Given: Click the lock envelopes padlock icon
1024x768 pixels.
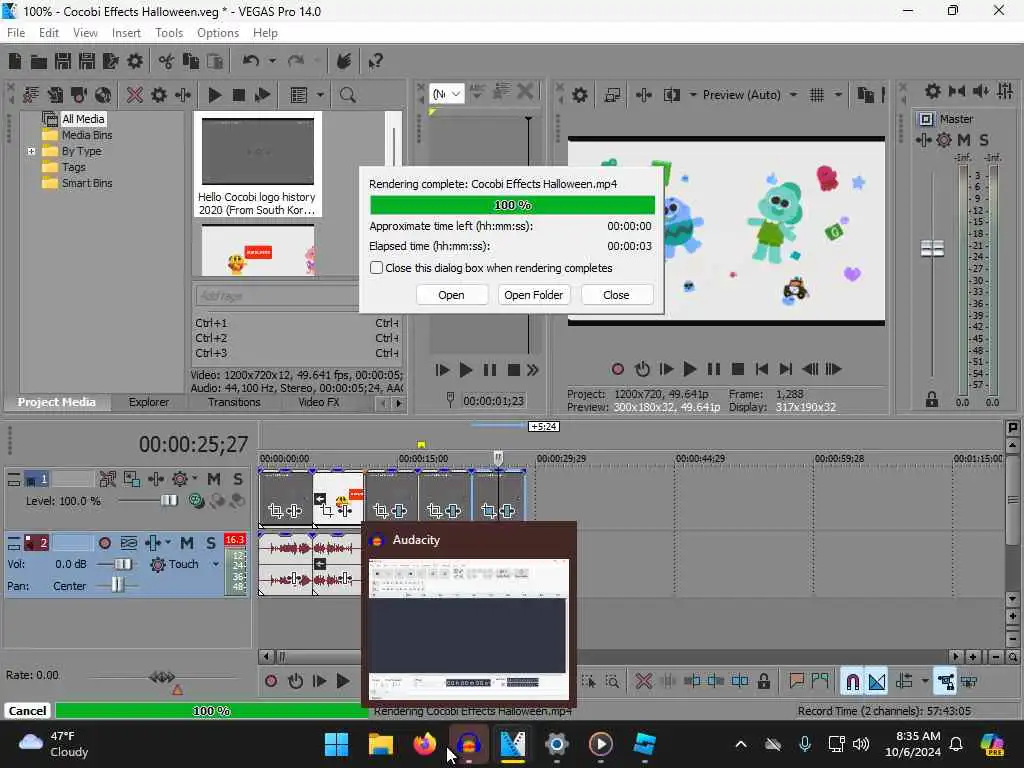Looking at the screenshot, I should point(763,681).
